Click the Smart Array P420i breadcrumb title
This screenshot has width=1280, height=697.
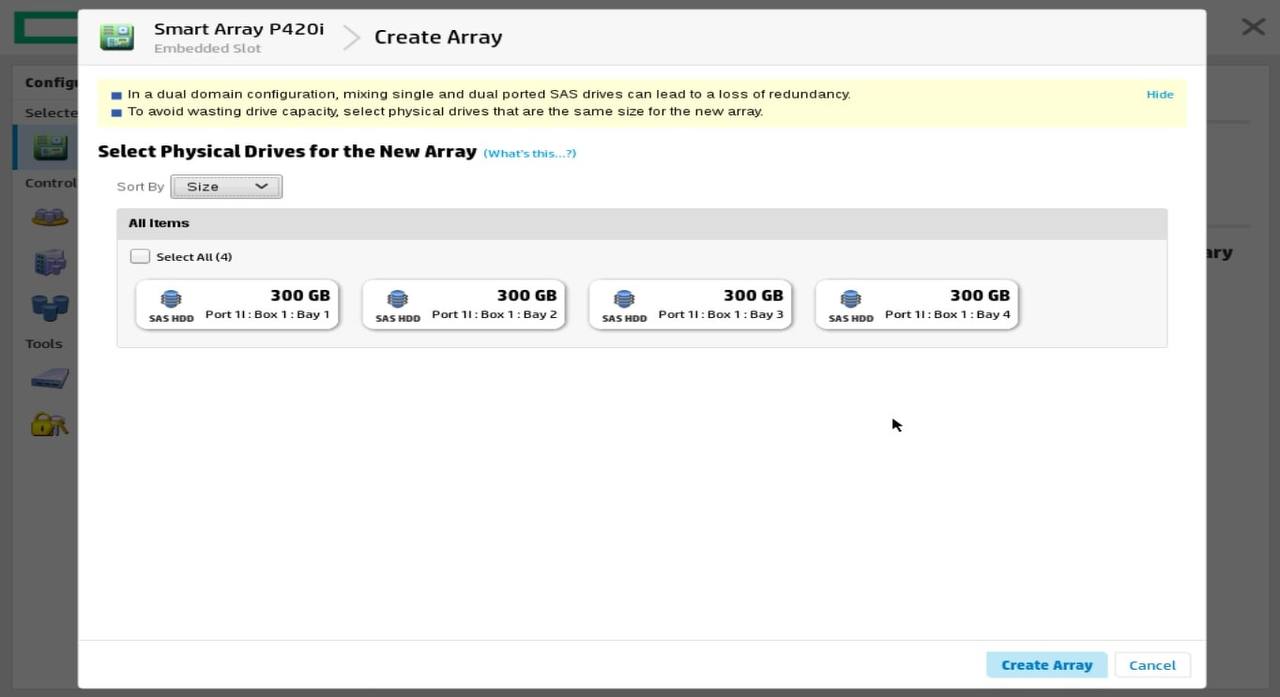238,29
